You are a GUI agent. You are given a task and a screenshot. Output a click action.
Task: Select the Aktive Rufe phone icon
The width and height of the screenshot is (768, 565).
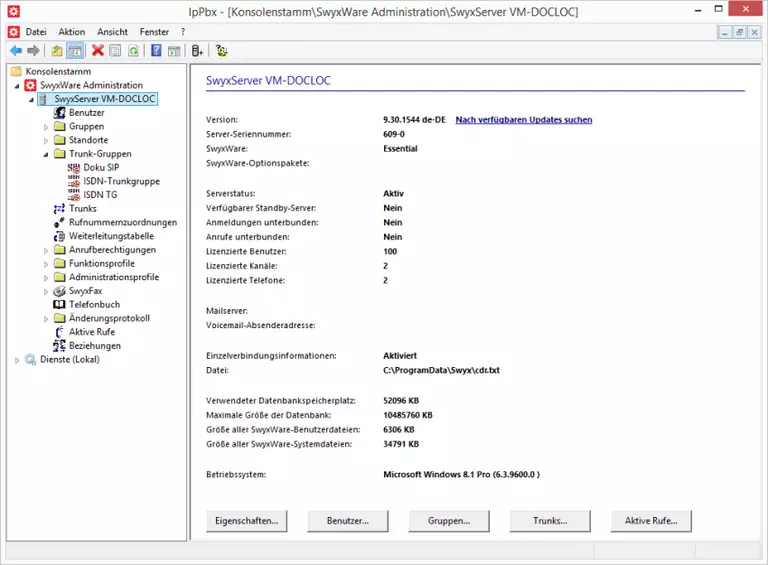click(60, 332)
